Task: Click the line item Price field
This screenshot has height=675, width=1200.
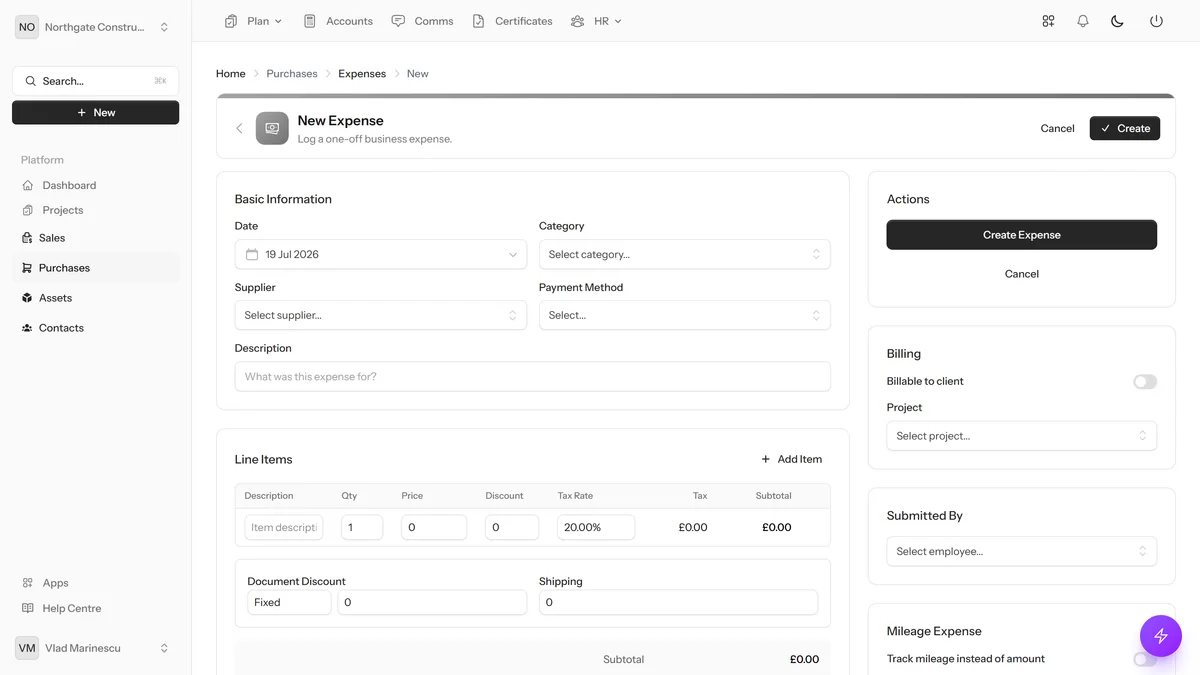Action: (x=434, y=527)
